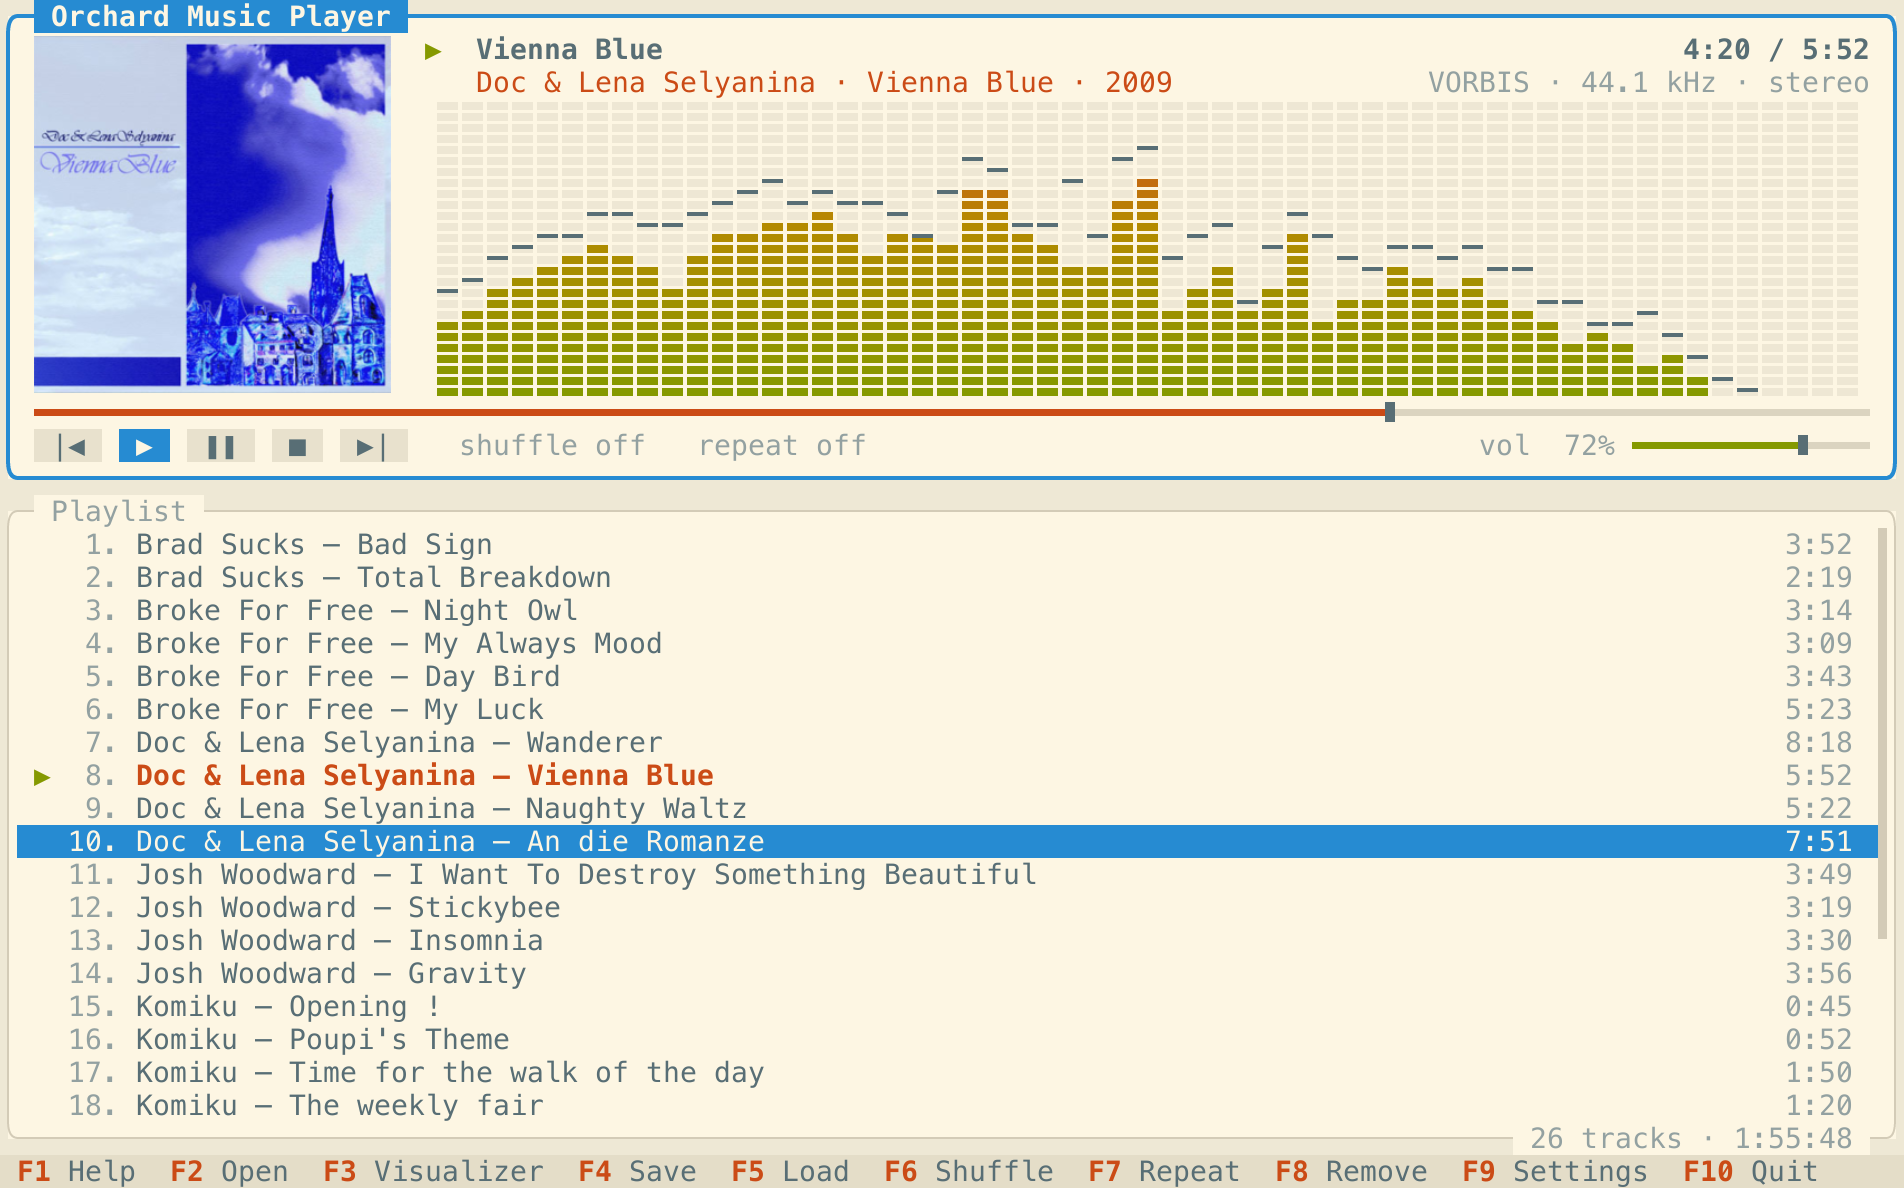Open F9 Settings in the bottom bar
The width and height of the screenshot is (1904, 1188).
click(x=1555, y=1171)
